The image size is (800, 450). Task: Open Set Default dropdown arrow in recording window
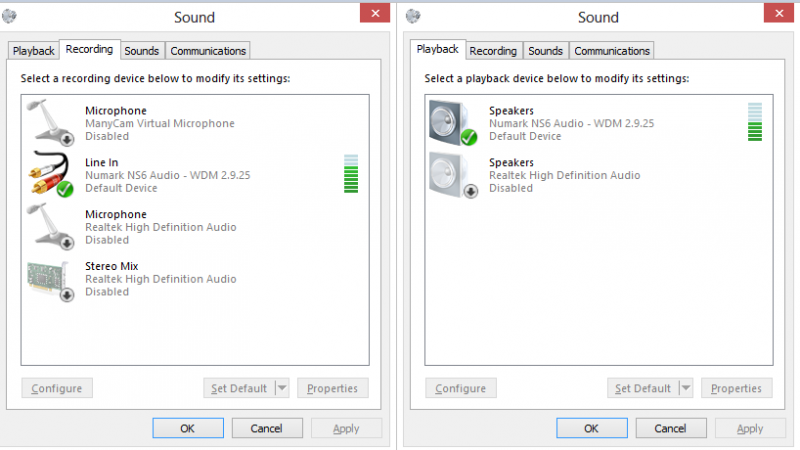point(281,388)
